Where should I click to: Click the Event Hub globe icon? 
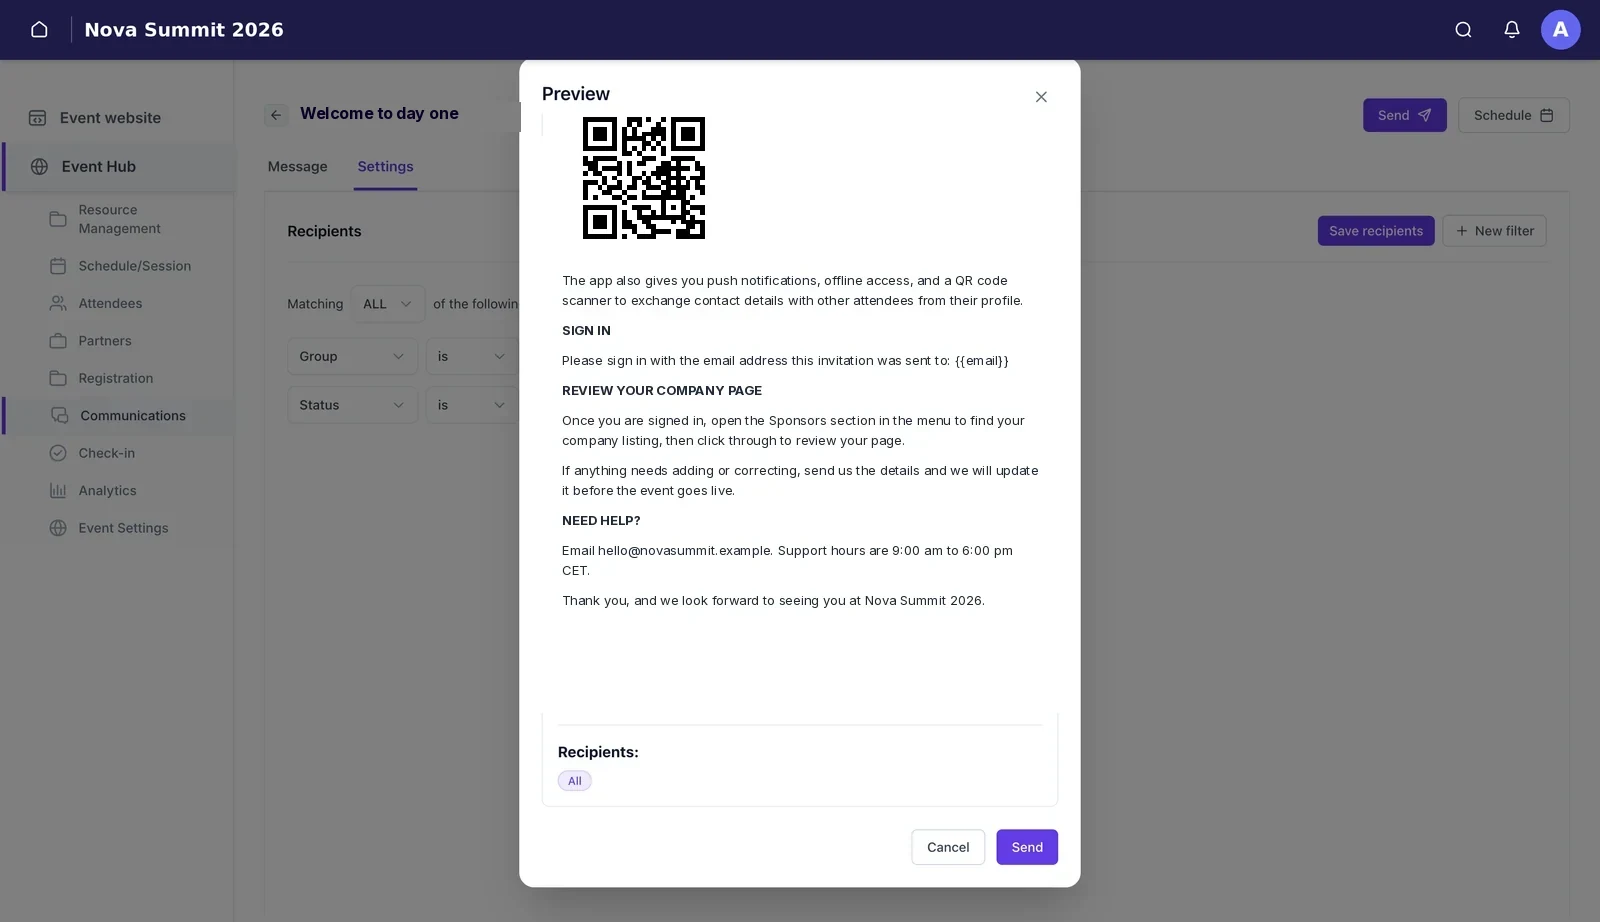(x=39, y=167)
